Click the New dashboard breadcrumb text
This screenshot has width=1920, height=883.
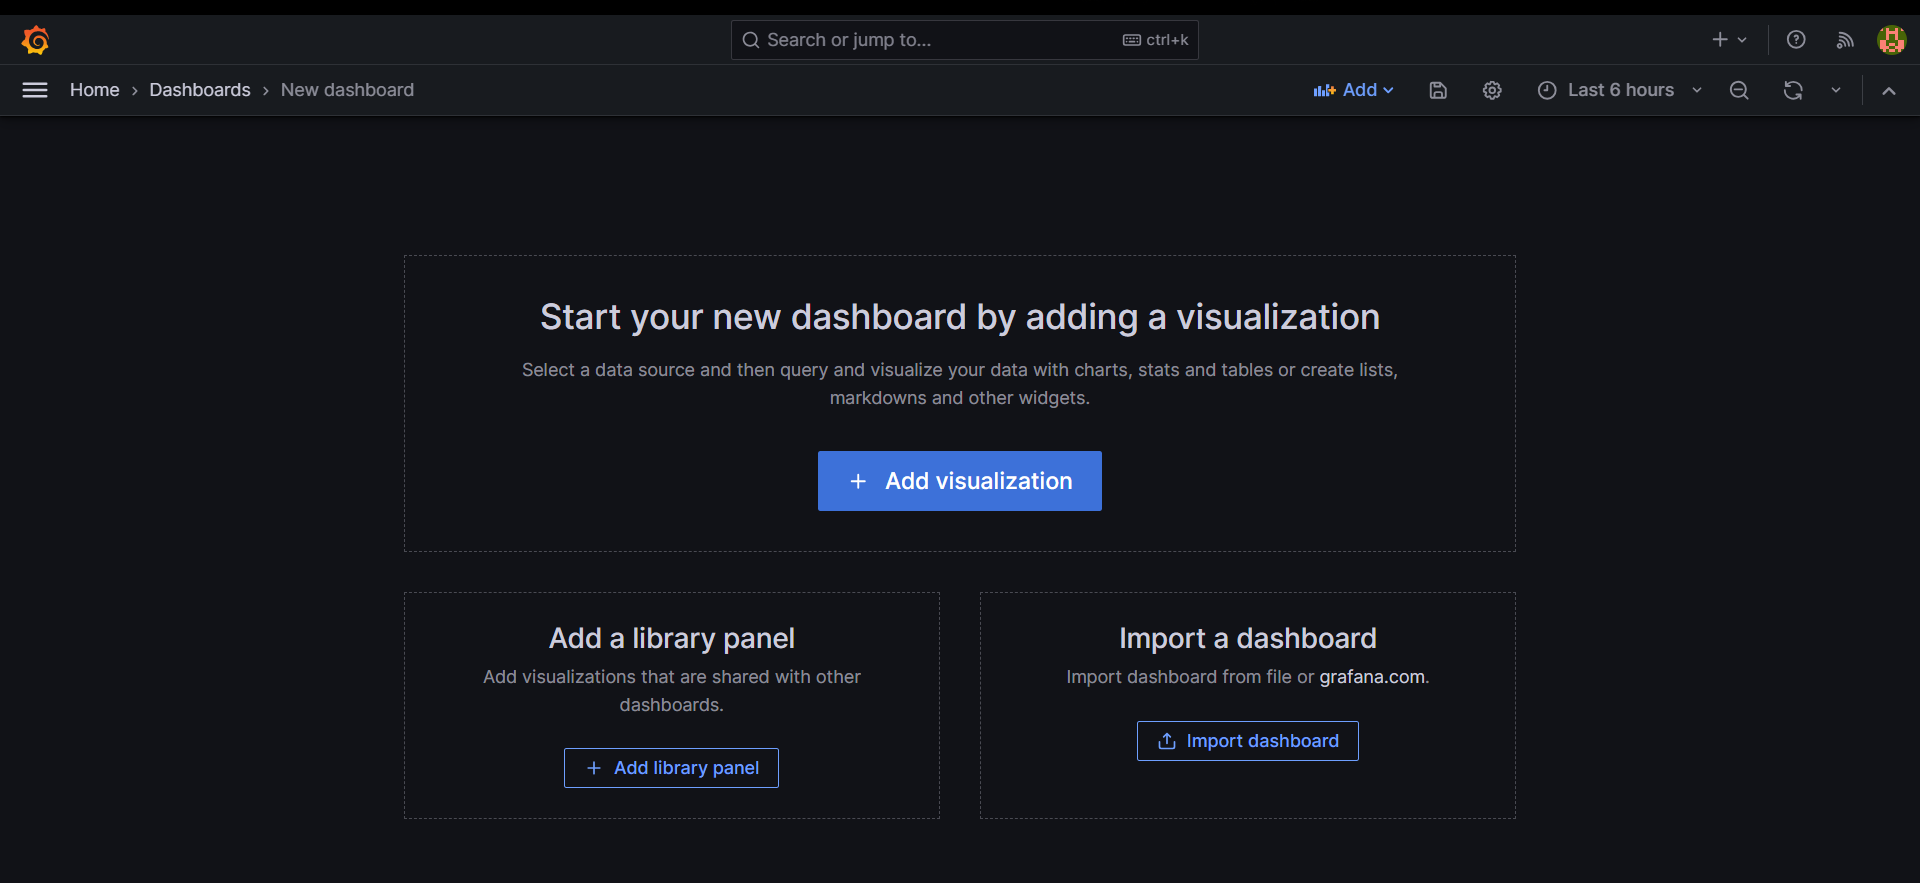pos(347,90)
